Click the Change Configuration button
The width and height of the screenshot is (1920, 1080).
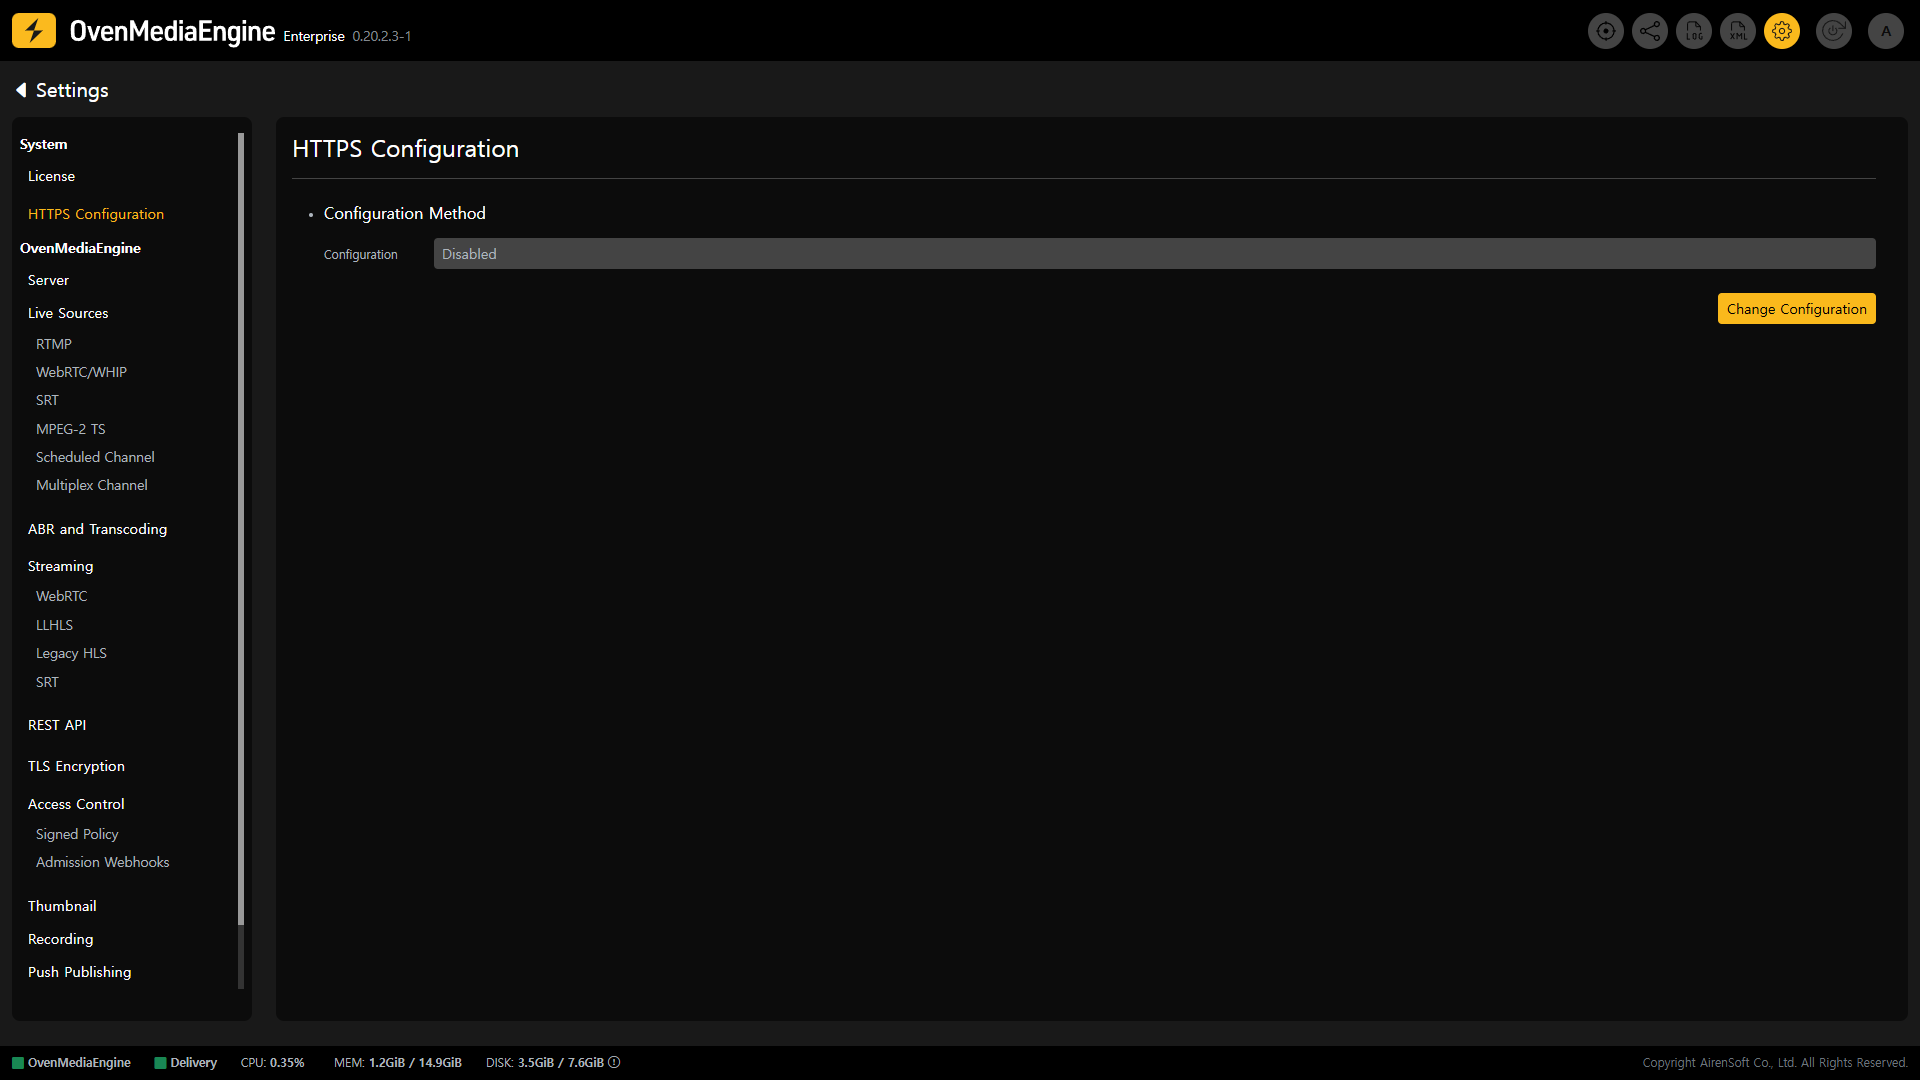[1796, 309]
